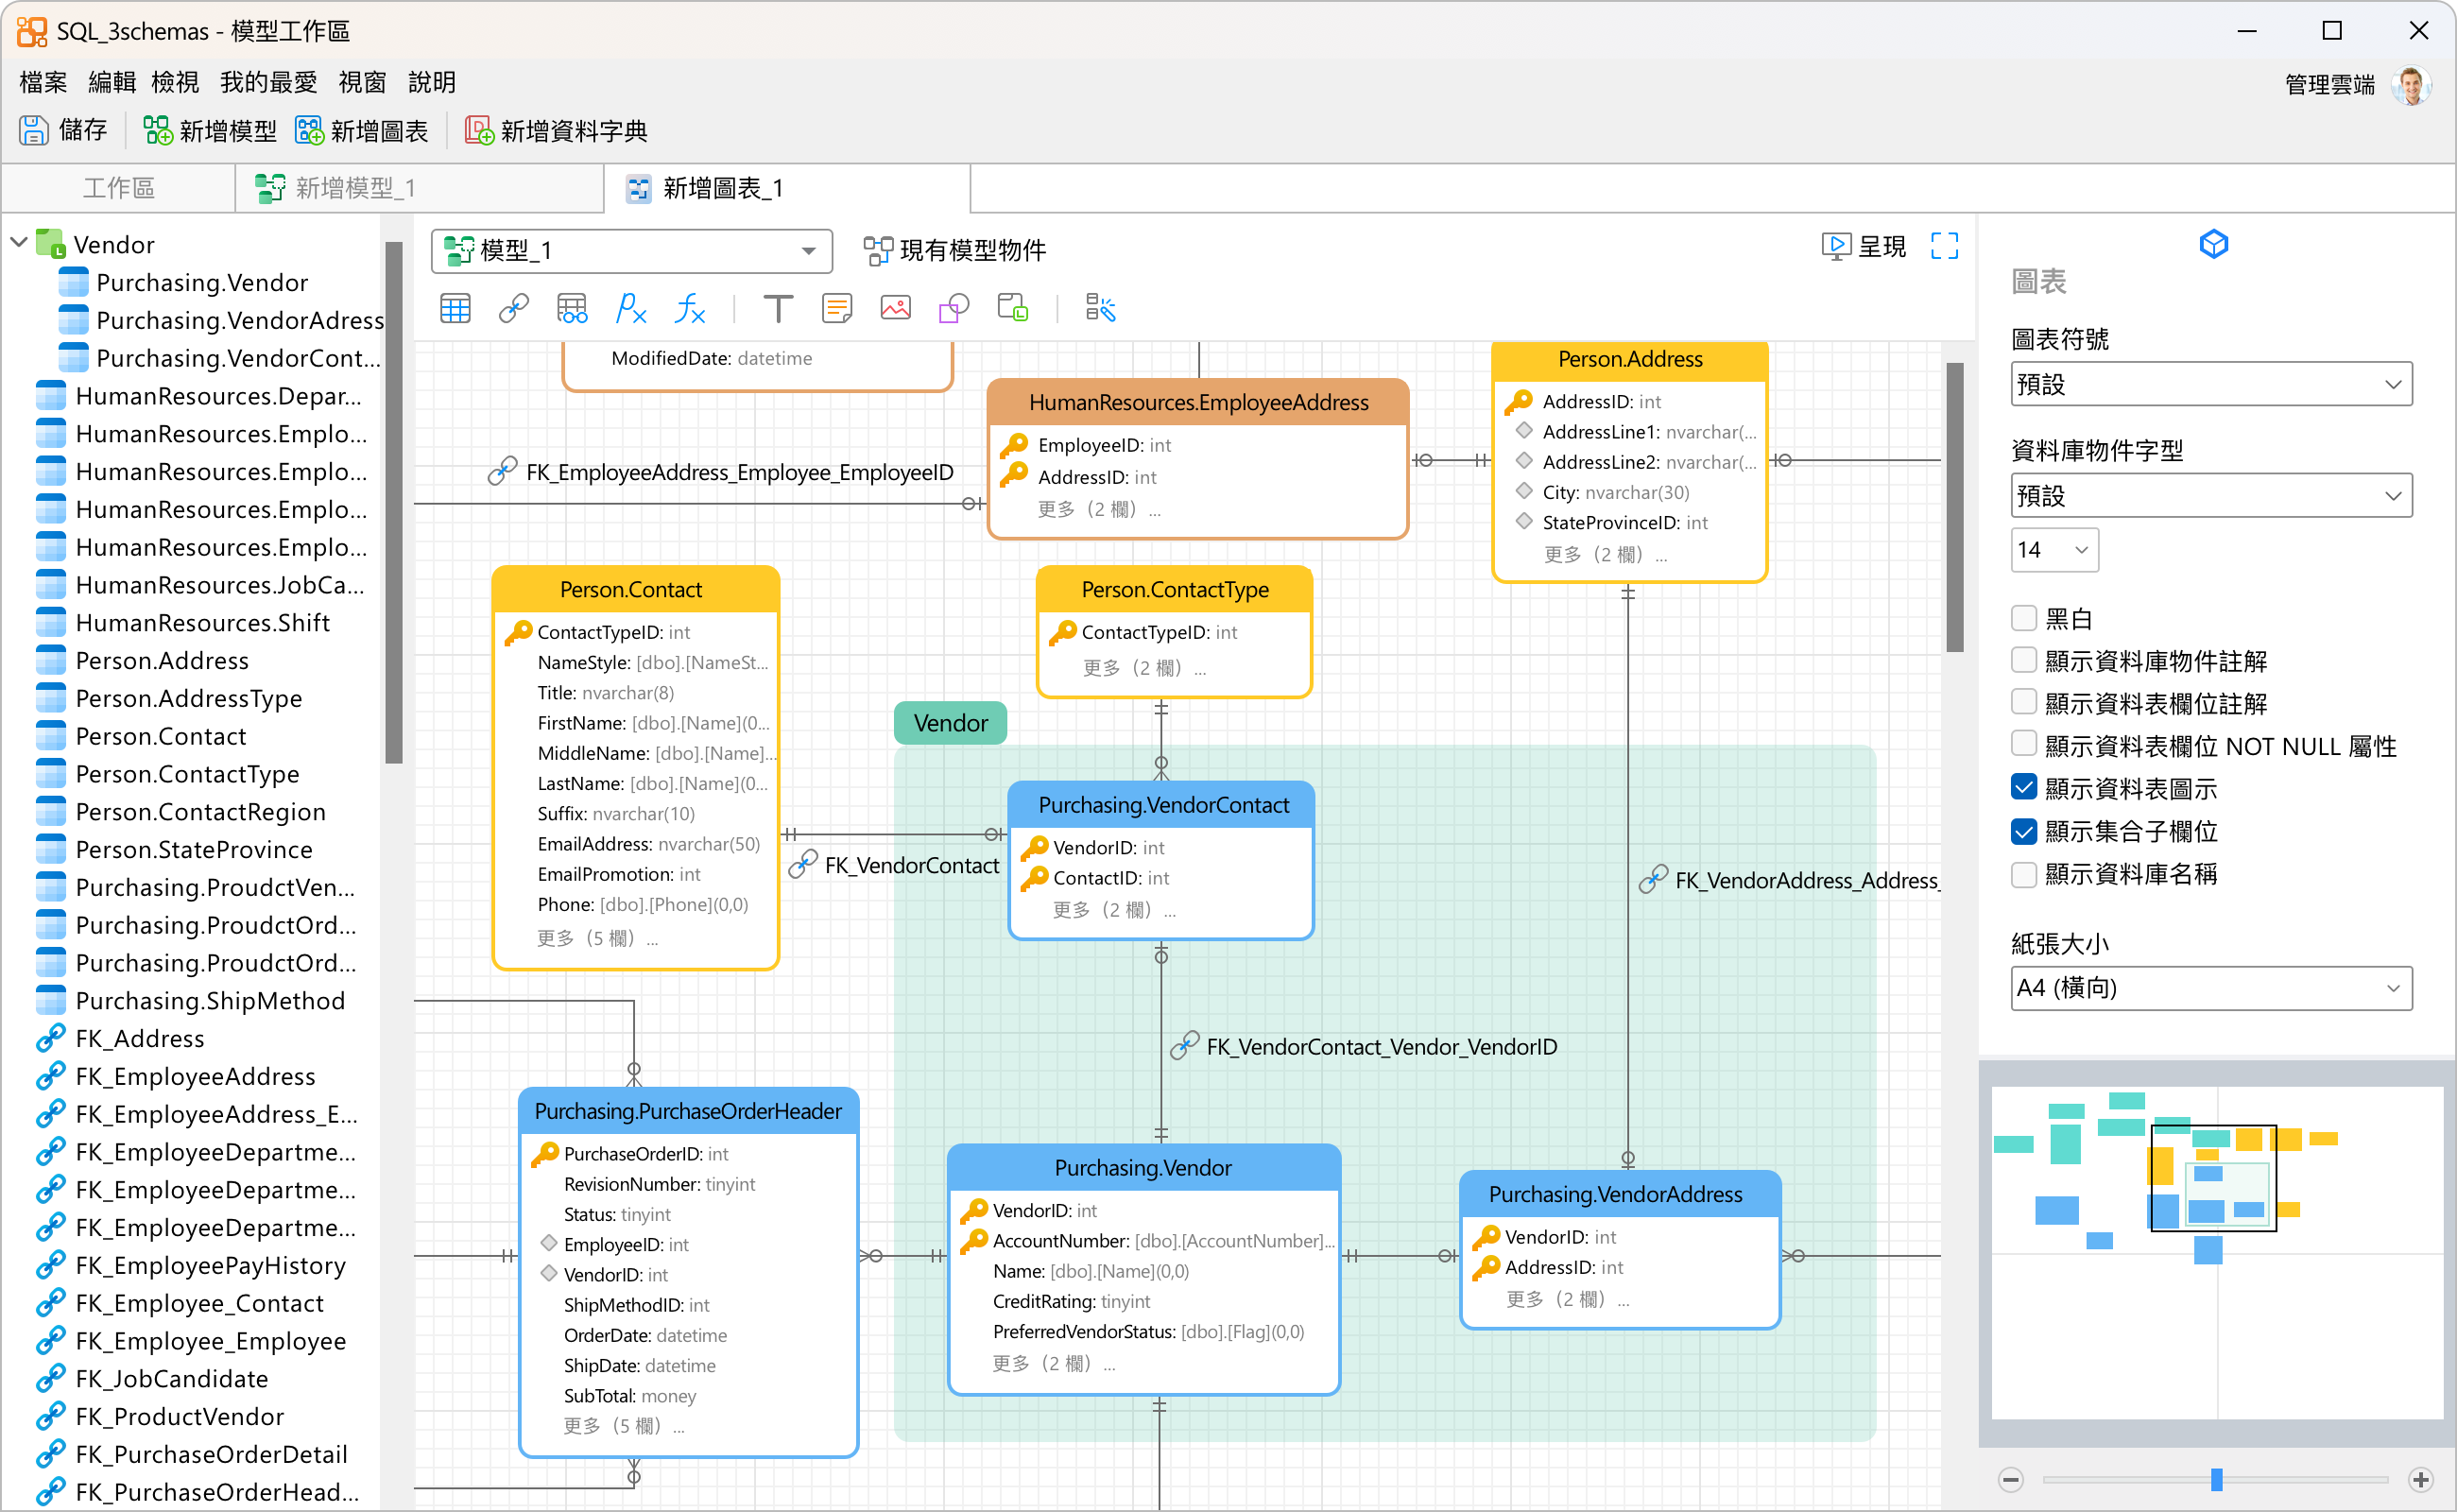Image resolution: width=2457 pixels, height=1512 pixels.
Task: Enable 顯示資料庫物件註解 checkbox
Action: point(2024,660)
